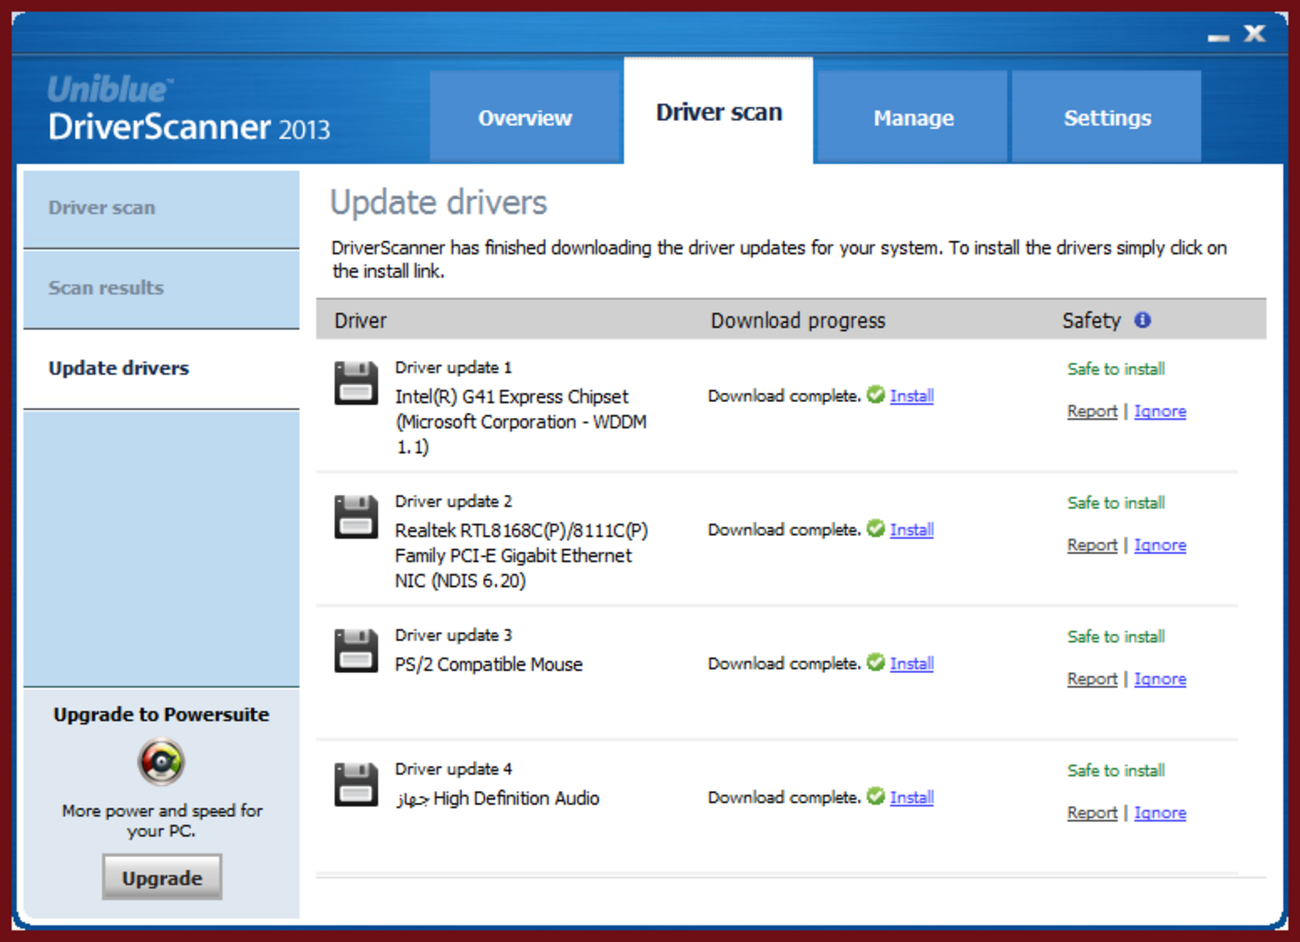Click the floppy disk icon beside Realtek Ethernet driver
Screen dimensions: 1300x942
pyautogui.click(x=355, y=517)
